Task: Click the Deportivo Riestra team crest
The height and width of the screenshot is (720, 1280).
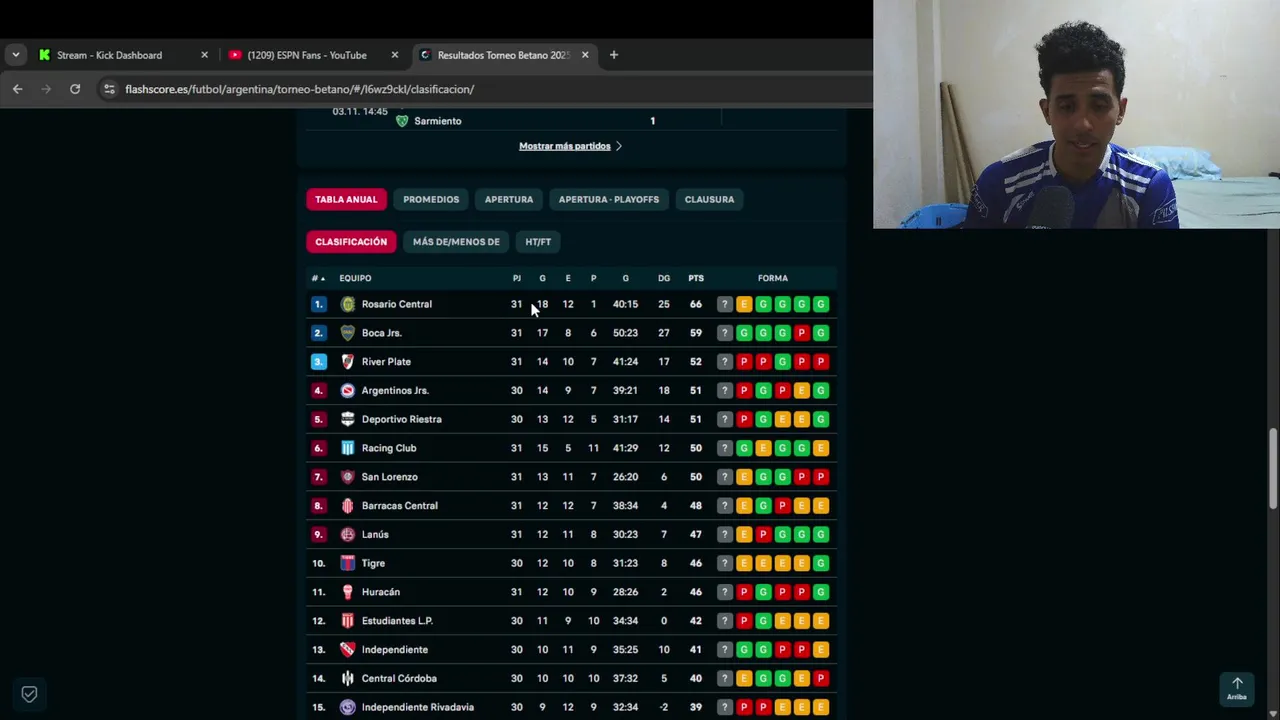Action: [348, 419]
